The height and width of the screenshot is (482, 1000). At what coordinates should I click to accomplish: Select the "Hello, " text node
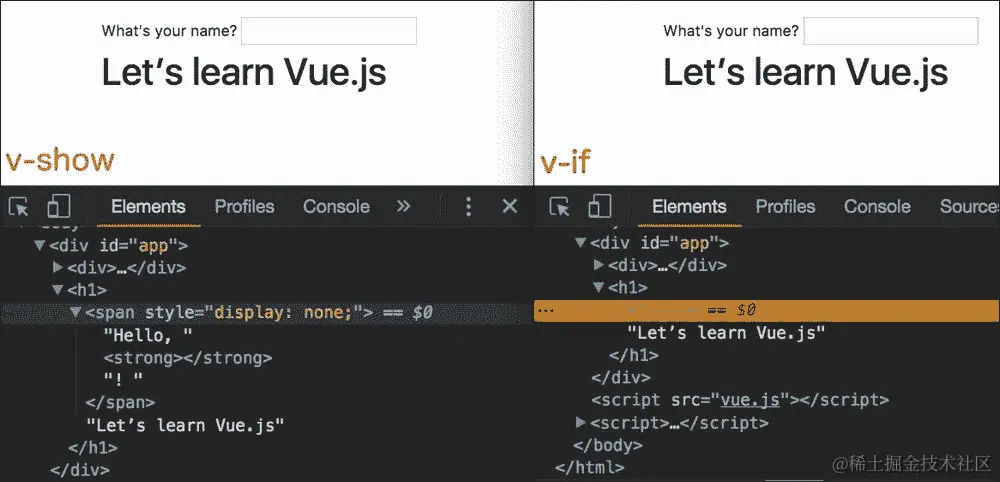pyautogui.click(x=148, y=335)
